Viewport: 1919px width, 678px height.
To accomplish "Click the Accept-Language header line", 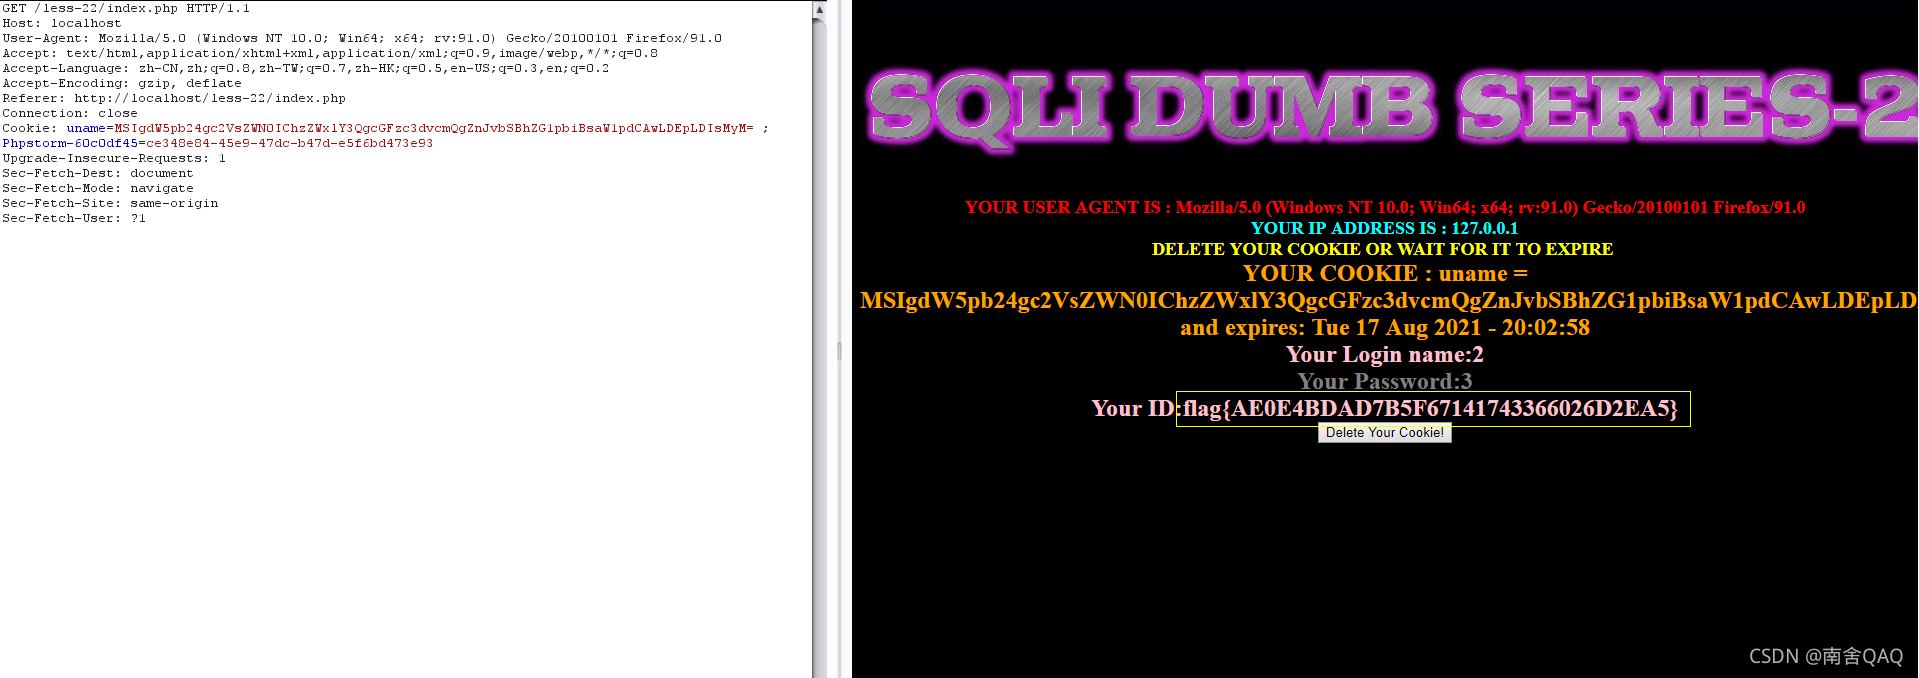I will tap(305, 68).
